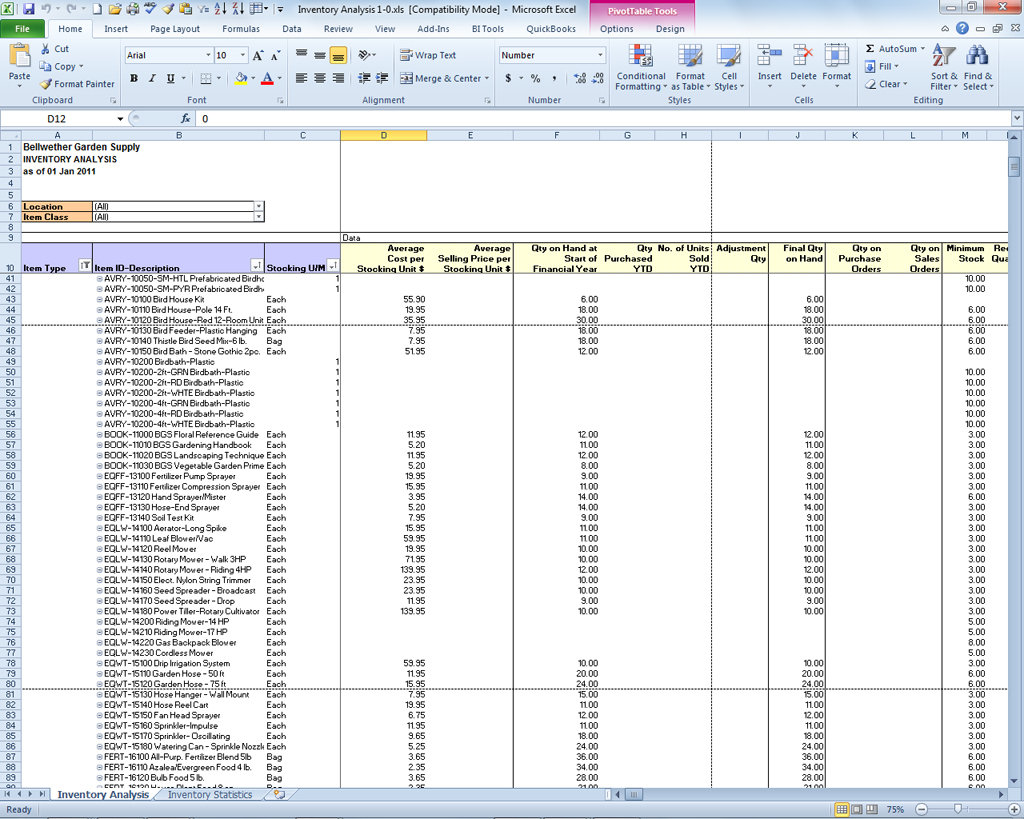This screenshot has width=1024, height=819.
Task: Switch to the Inventory Statistics sheet
Action: [210, 794]
